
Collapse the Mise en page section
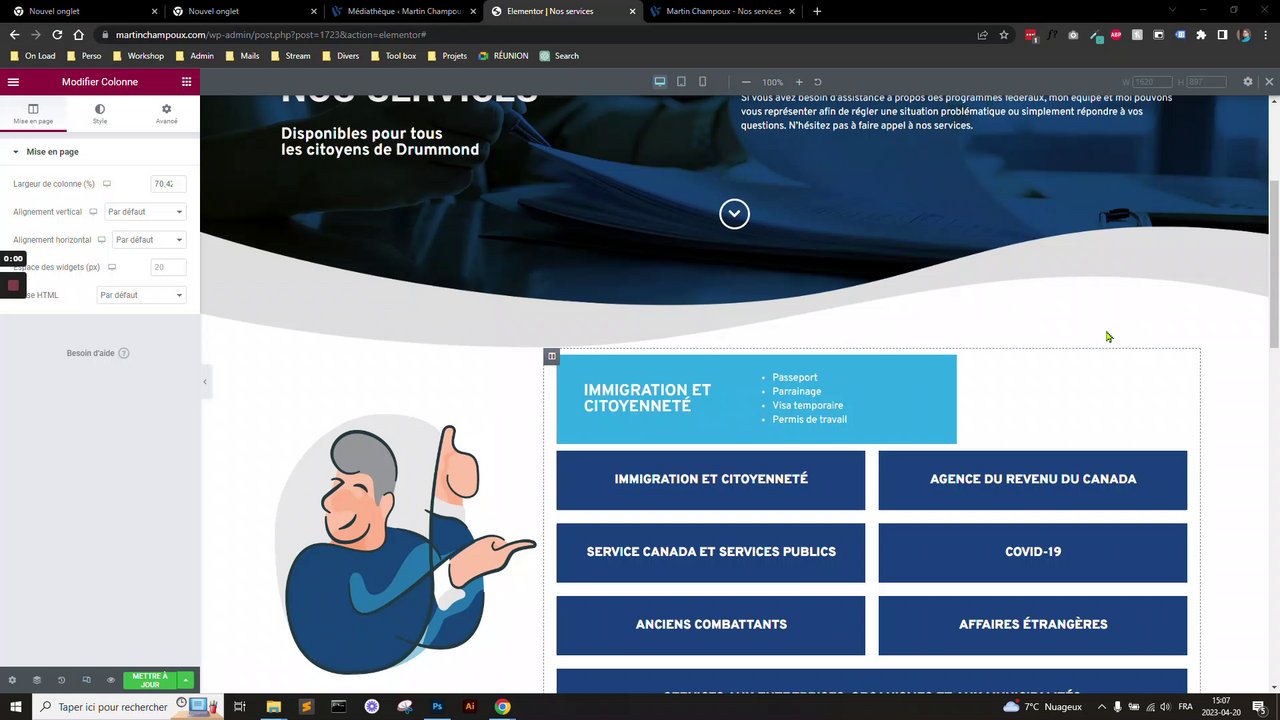click(x=100, y=152)
